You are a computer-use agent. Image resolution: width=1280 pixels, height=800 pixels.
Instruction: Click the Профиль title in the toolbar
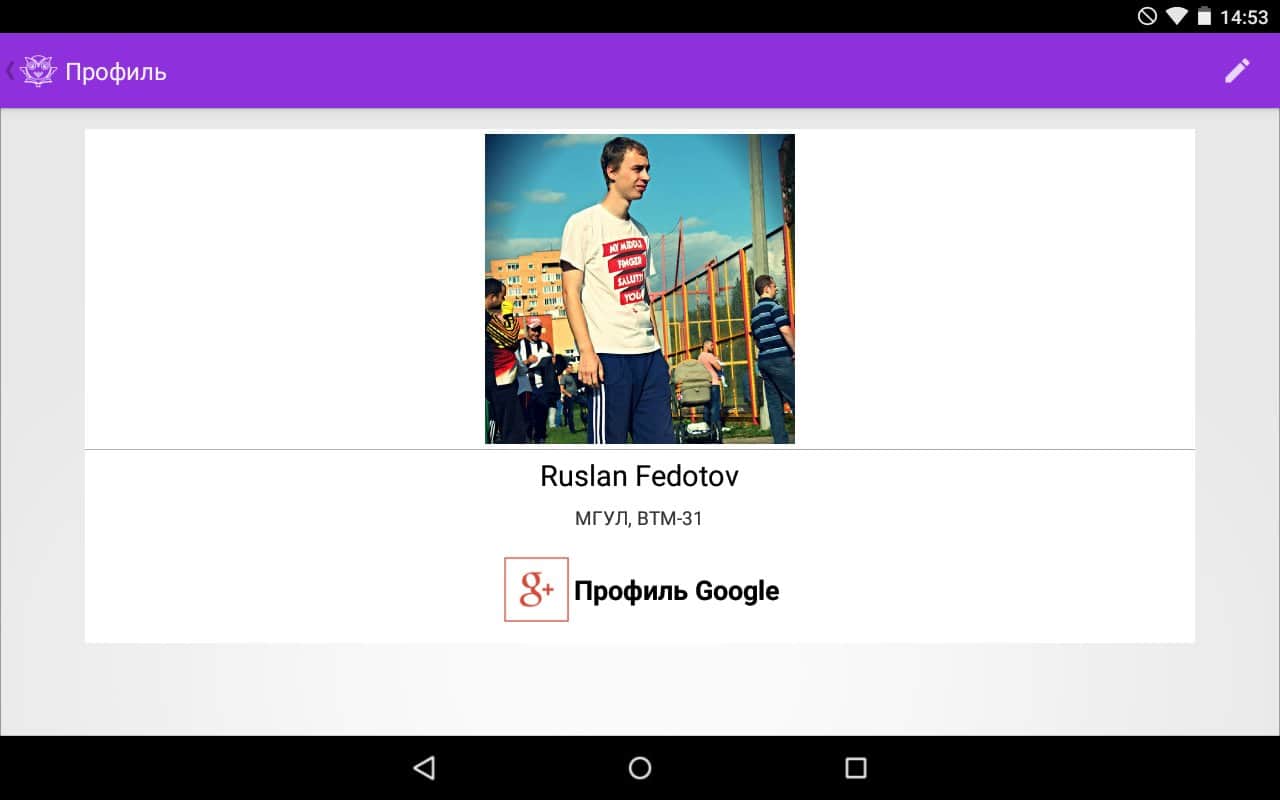116,72
